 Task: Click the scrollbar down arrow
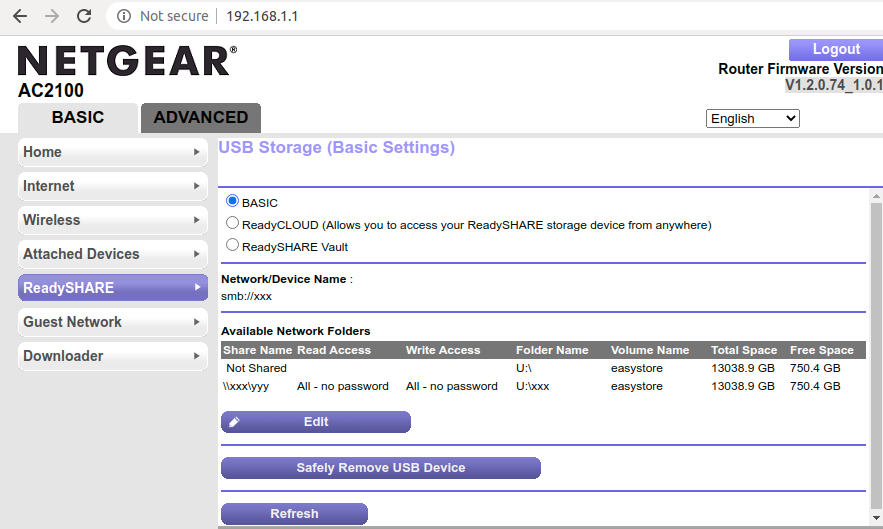click(x=876, y=518)
